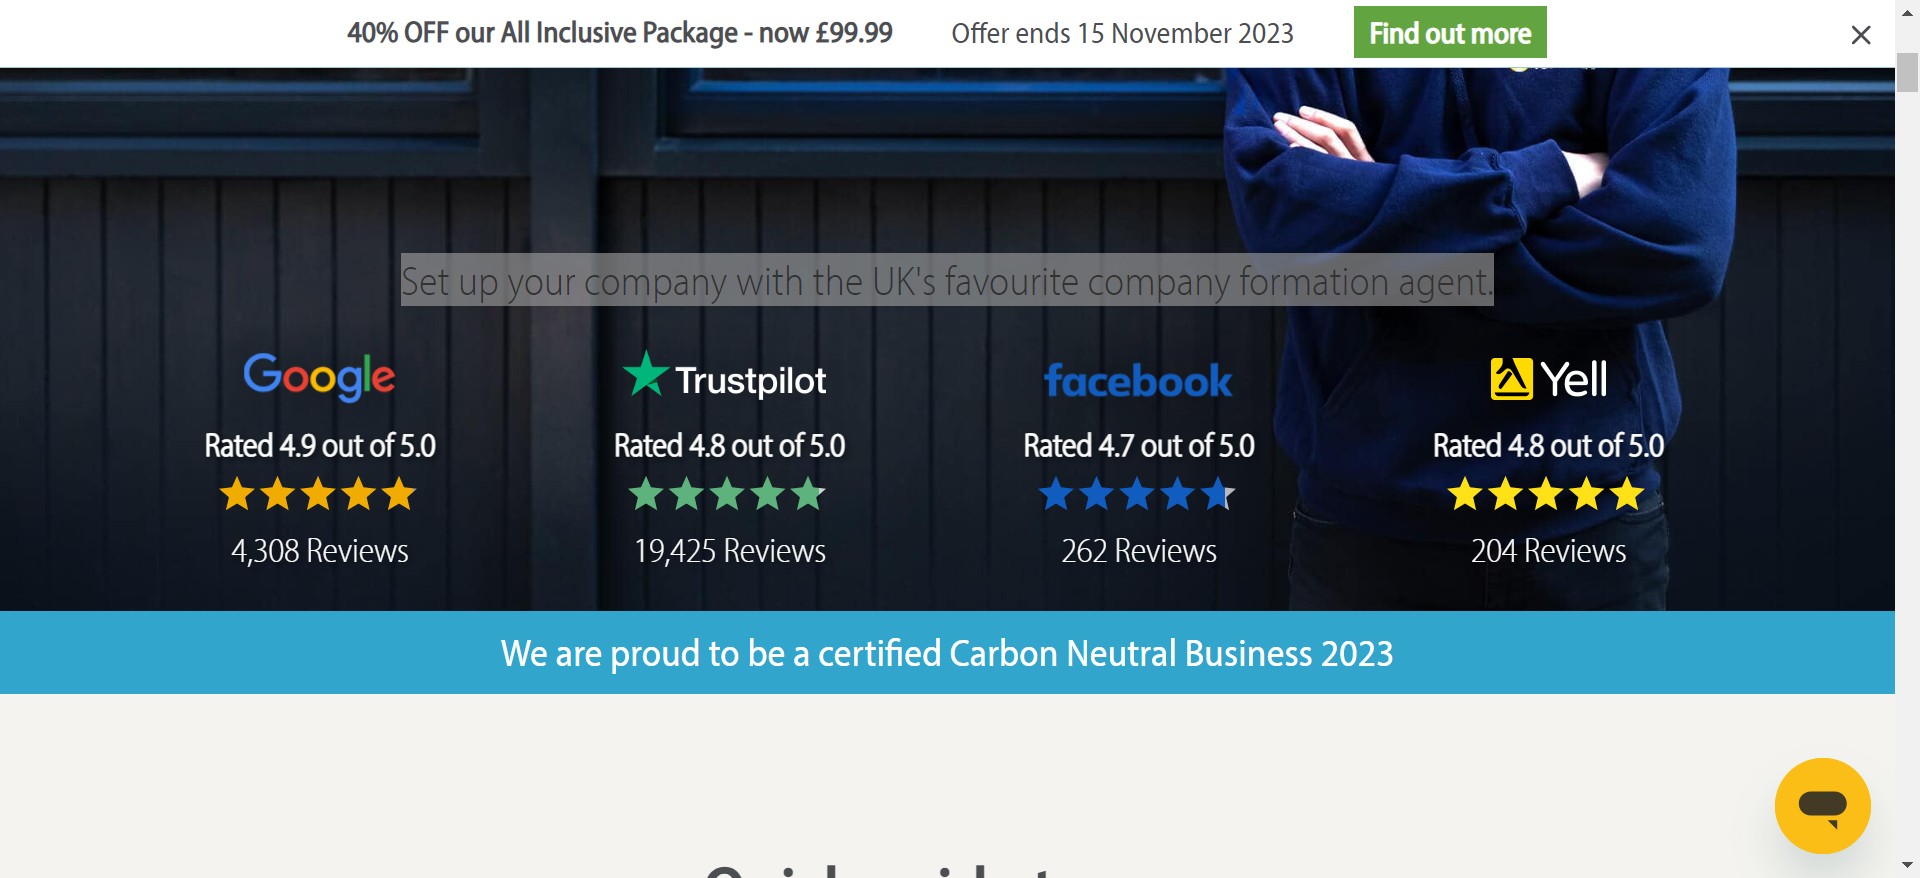Open the 4,308 Reviews Google link
The height and width of the screenshot is (878, 1920).
(x=320, y=551)
